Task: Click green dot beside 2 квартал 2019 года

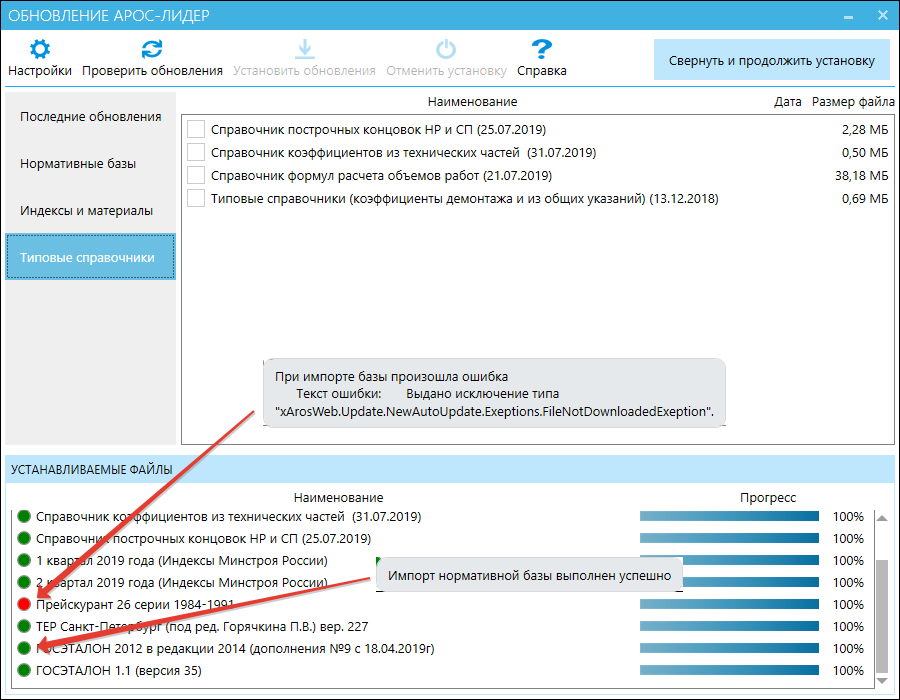Action: click(24, 582)
